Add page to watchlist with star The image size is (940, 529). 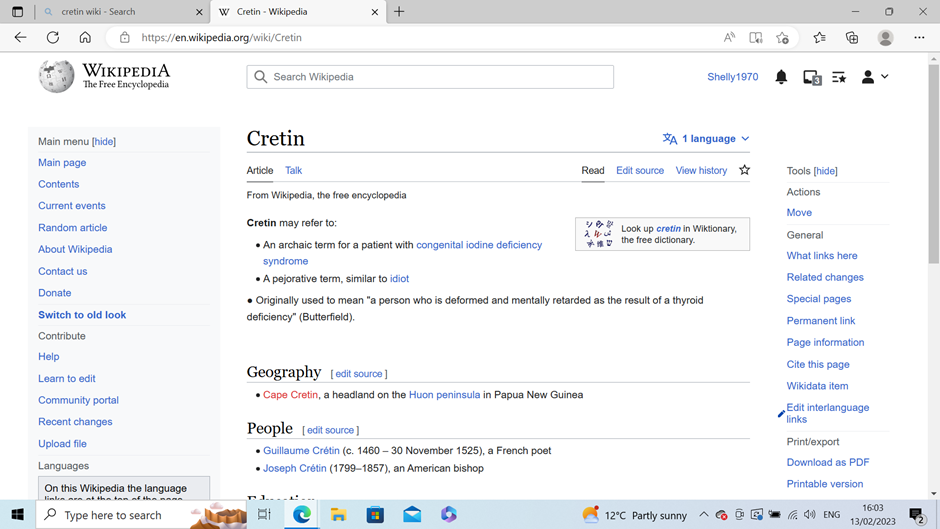click(x=744, y=170)
